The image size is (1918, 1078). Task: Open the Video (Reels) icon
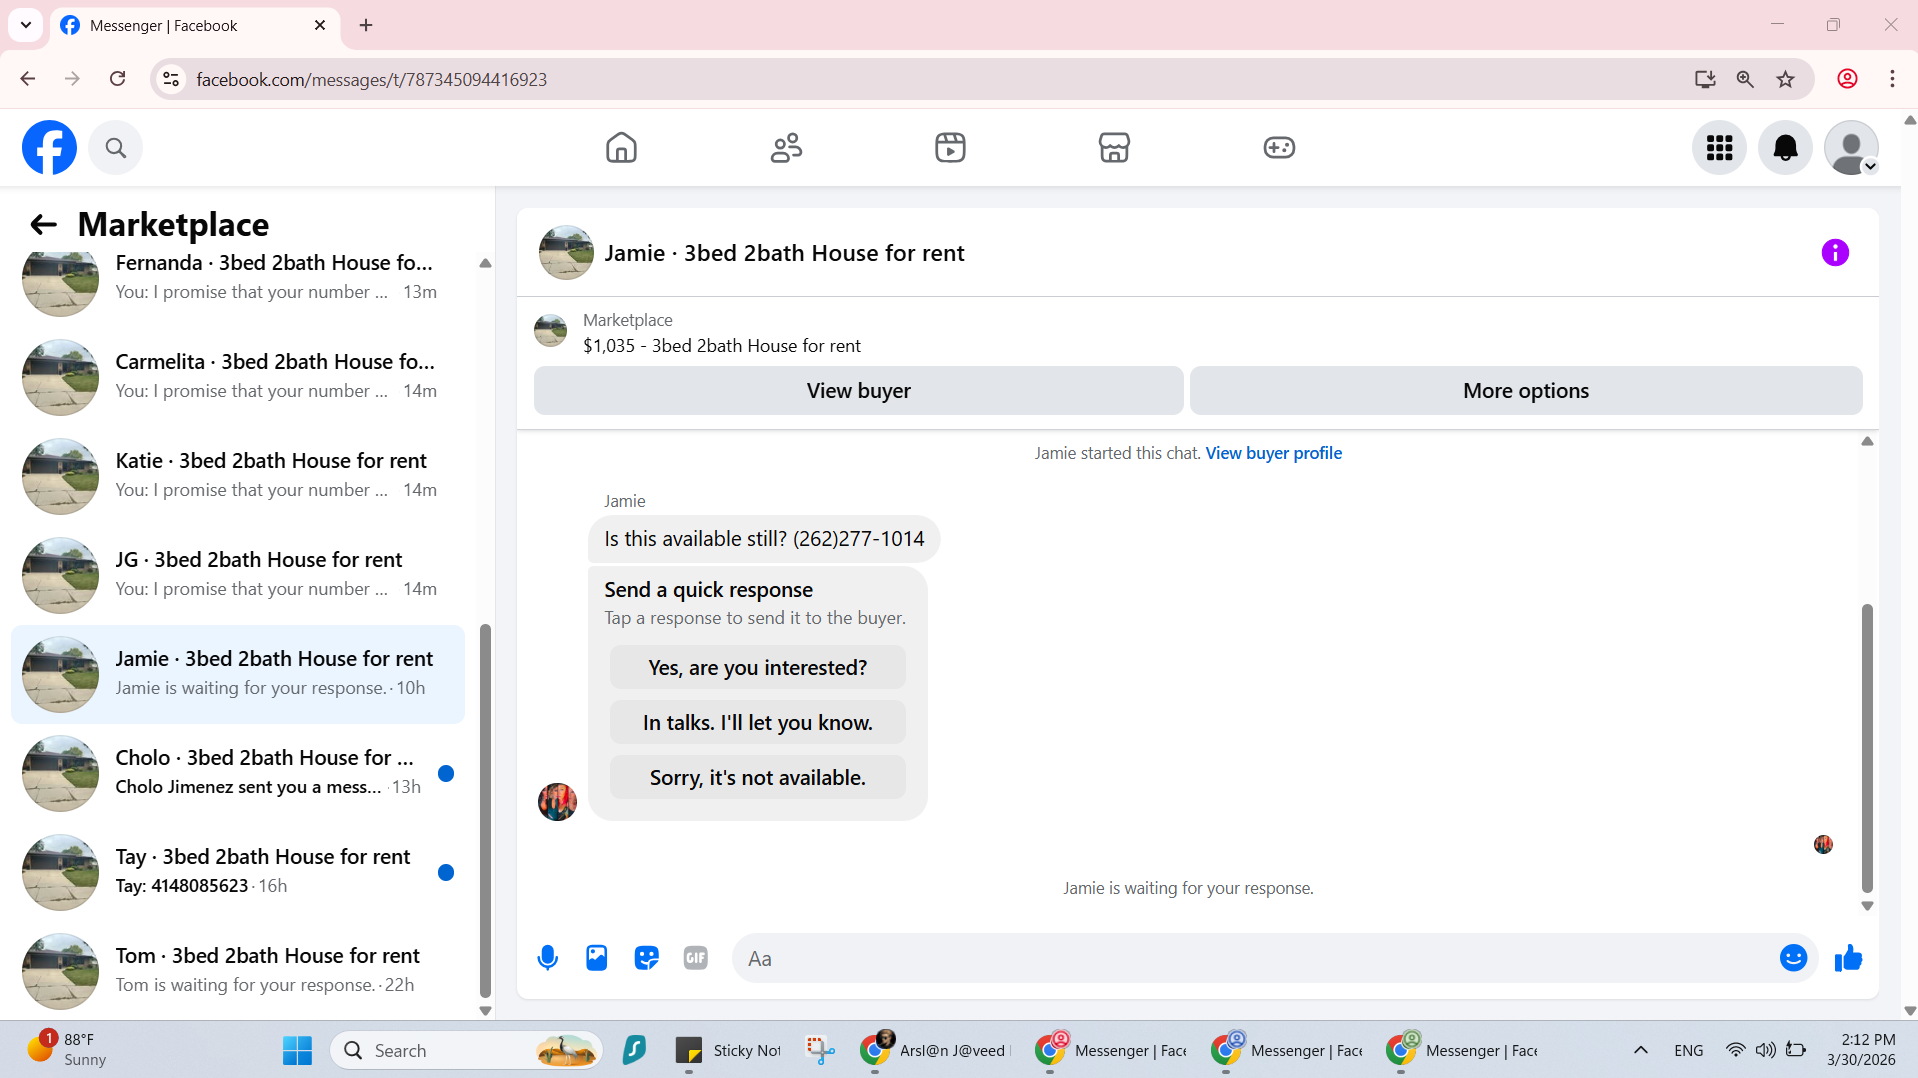950,148
